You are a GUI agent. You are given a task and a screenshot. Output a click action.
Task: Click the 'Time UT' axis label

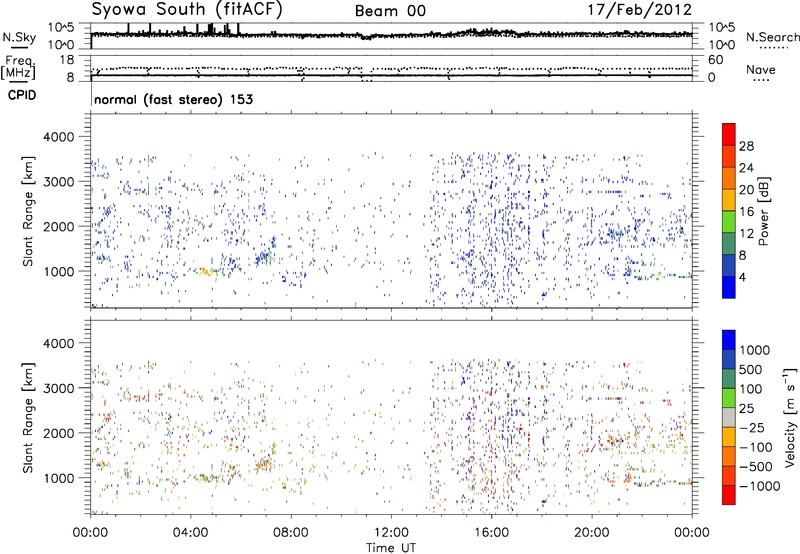click(x=391, y=548)
